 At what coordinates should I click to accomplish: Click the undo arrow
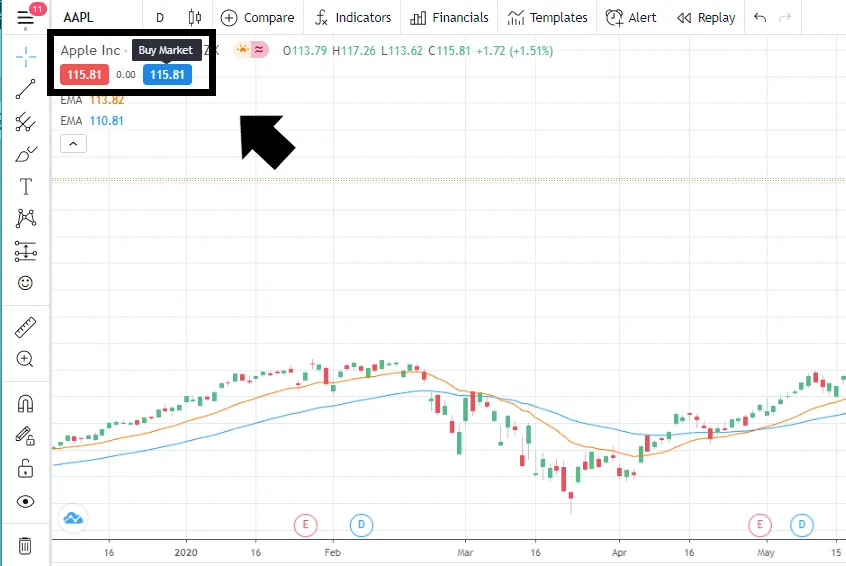tap(760, 18)
